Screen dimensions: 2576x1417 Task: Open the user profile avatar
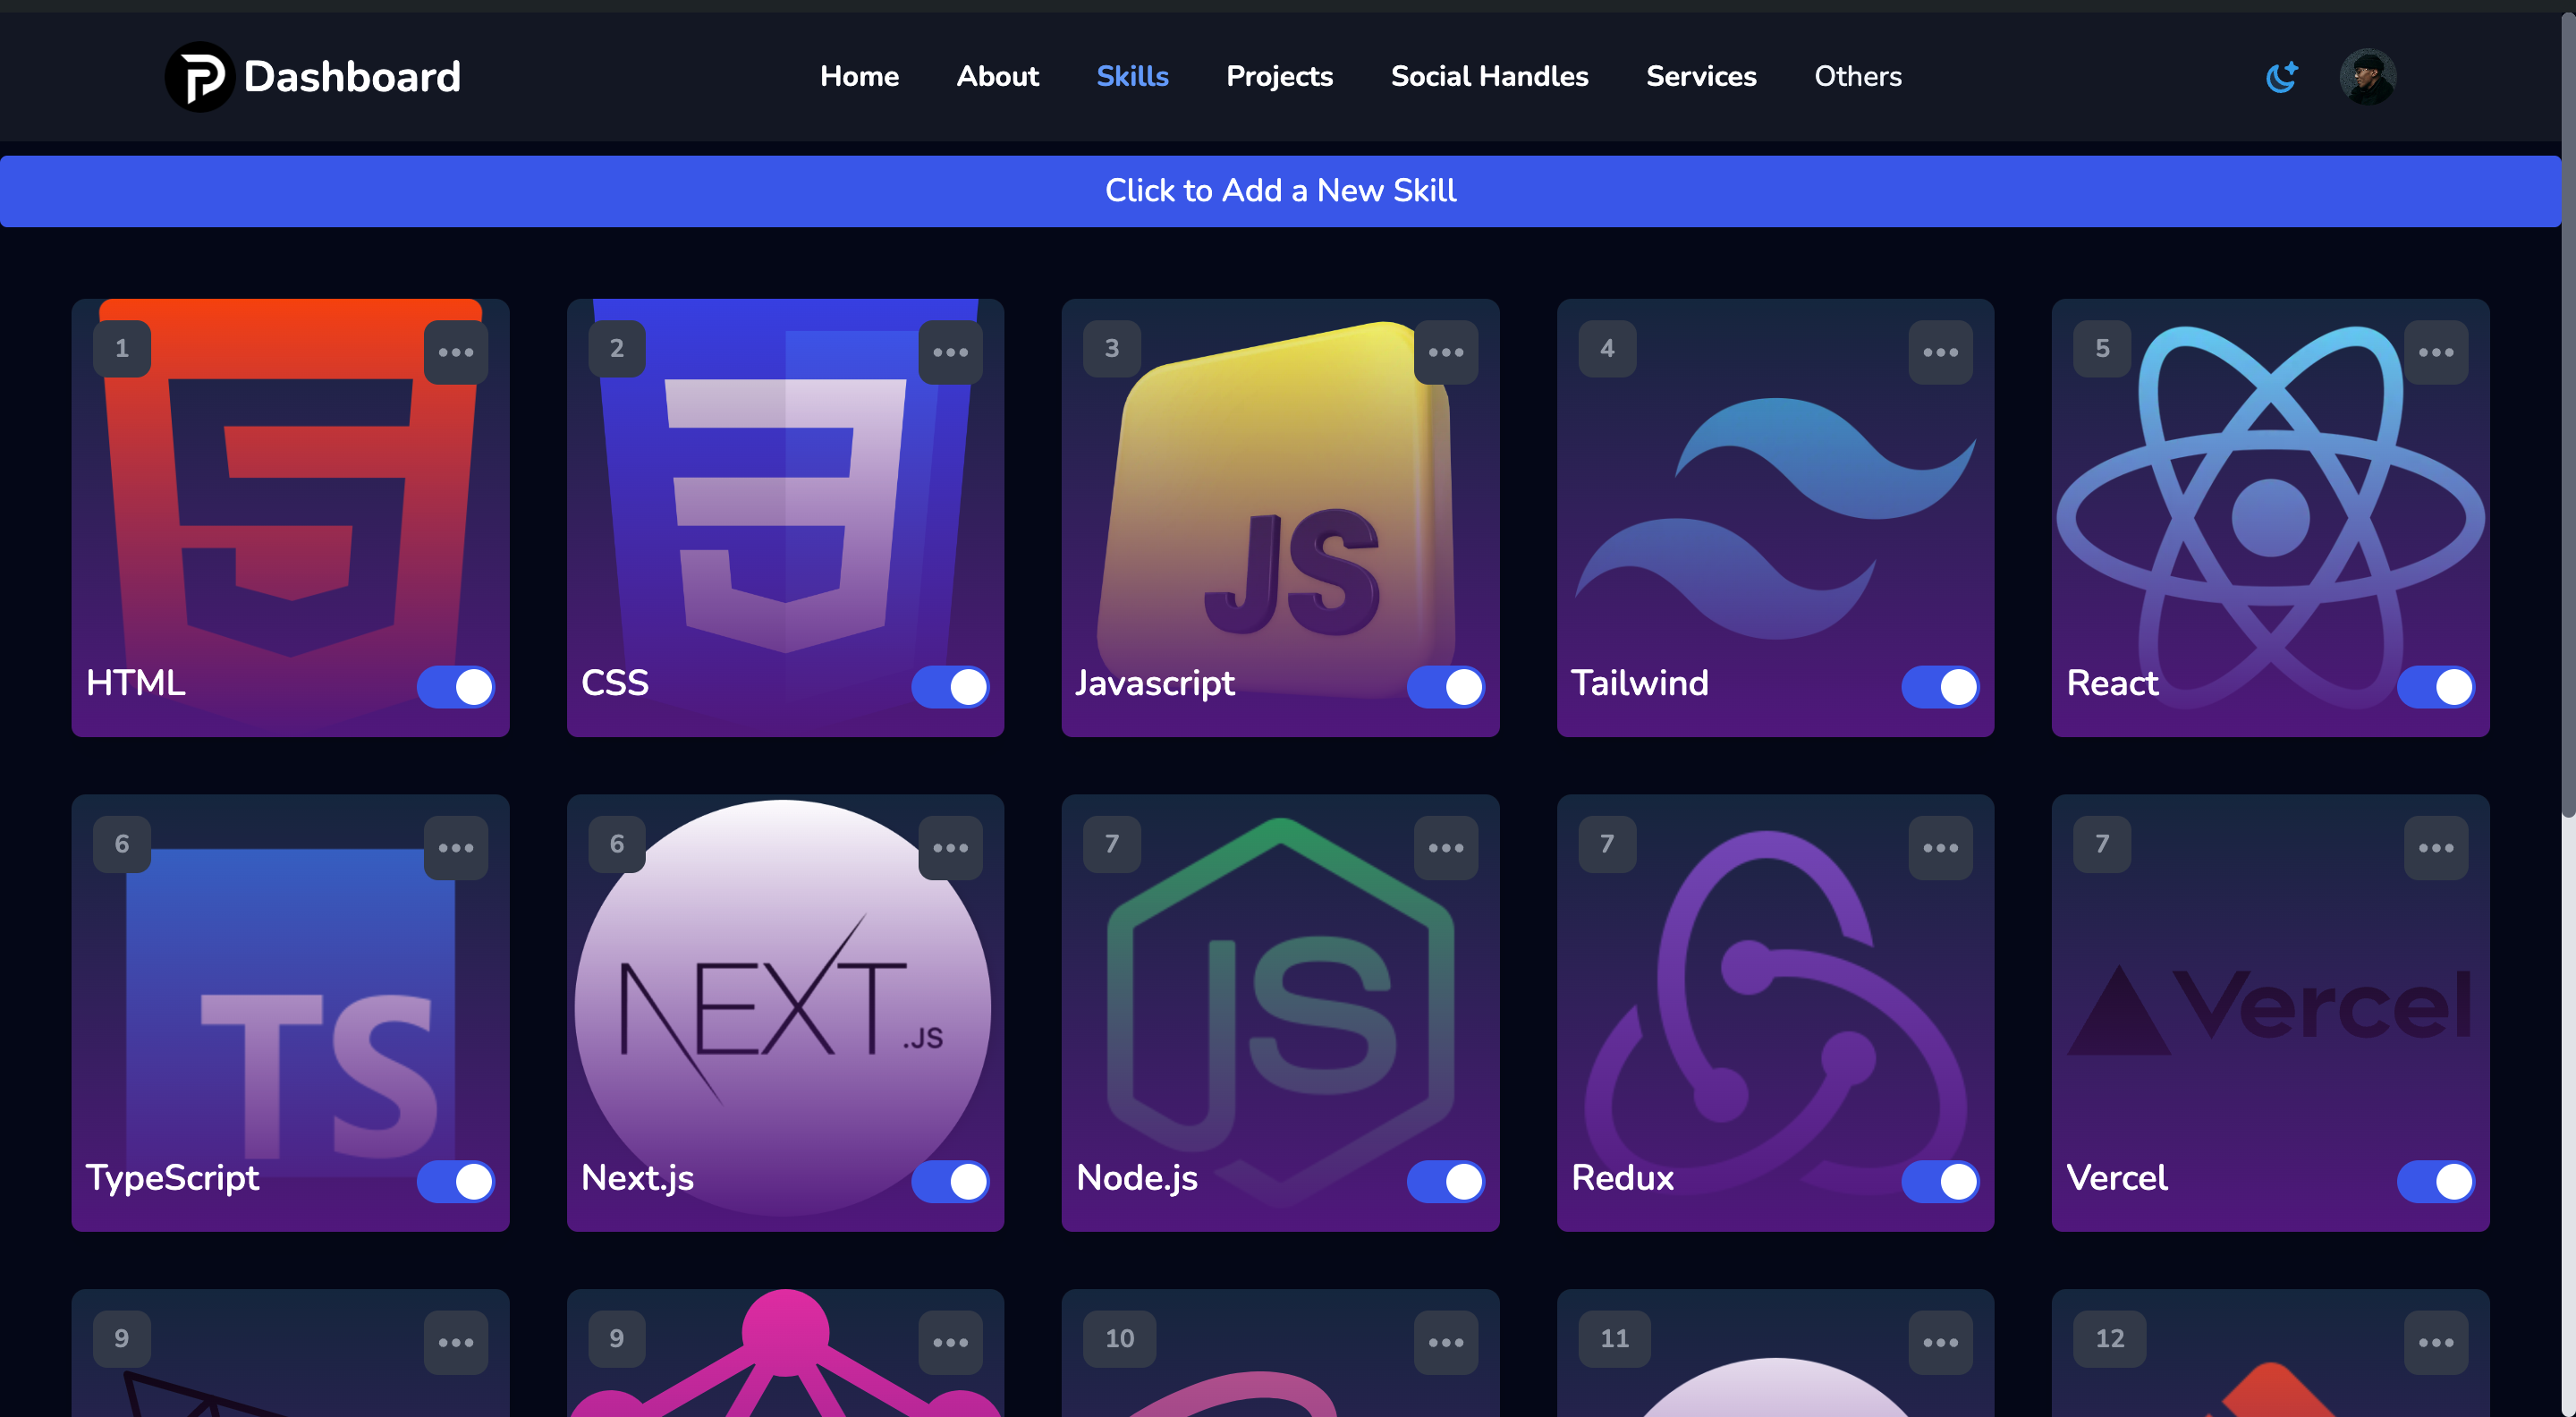click(2367, 77)
